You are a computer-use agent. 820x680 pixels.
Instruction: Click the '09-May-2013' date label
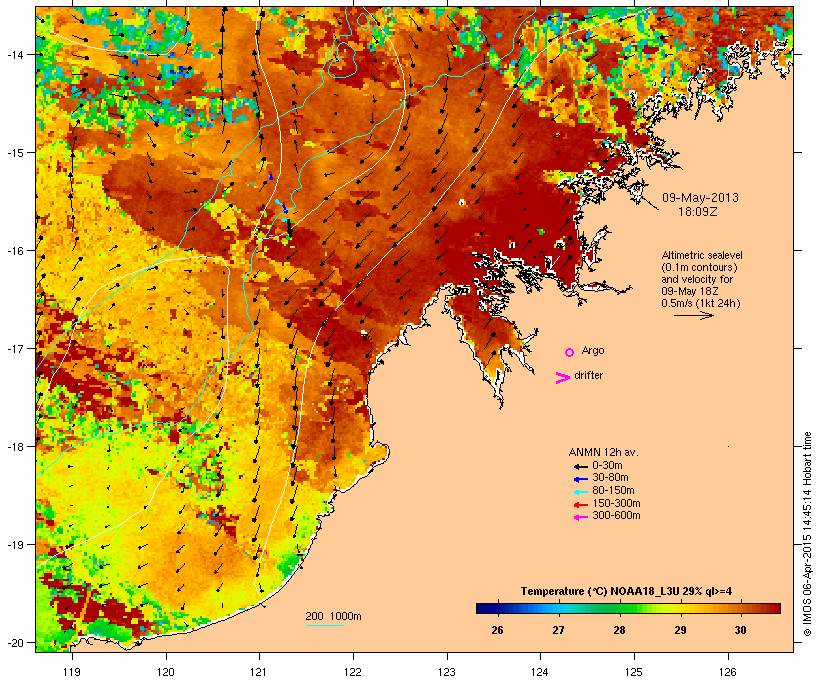coord(700,198)
